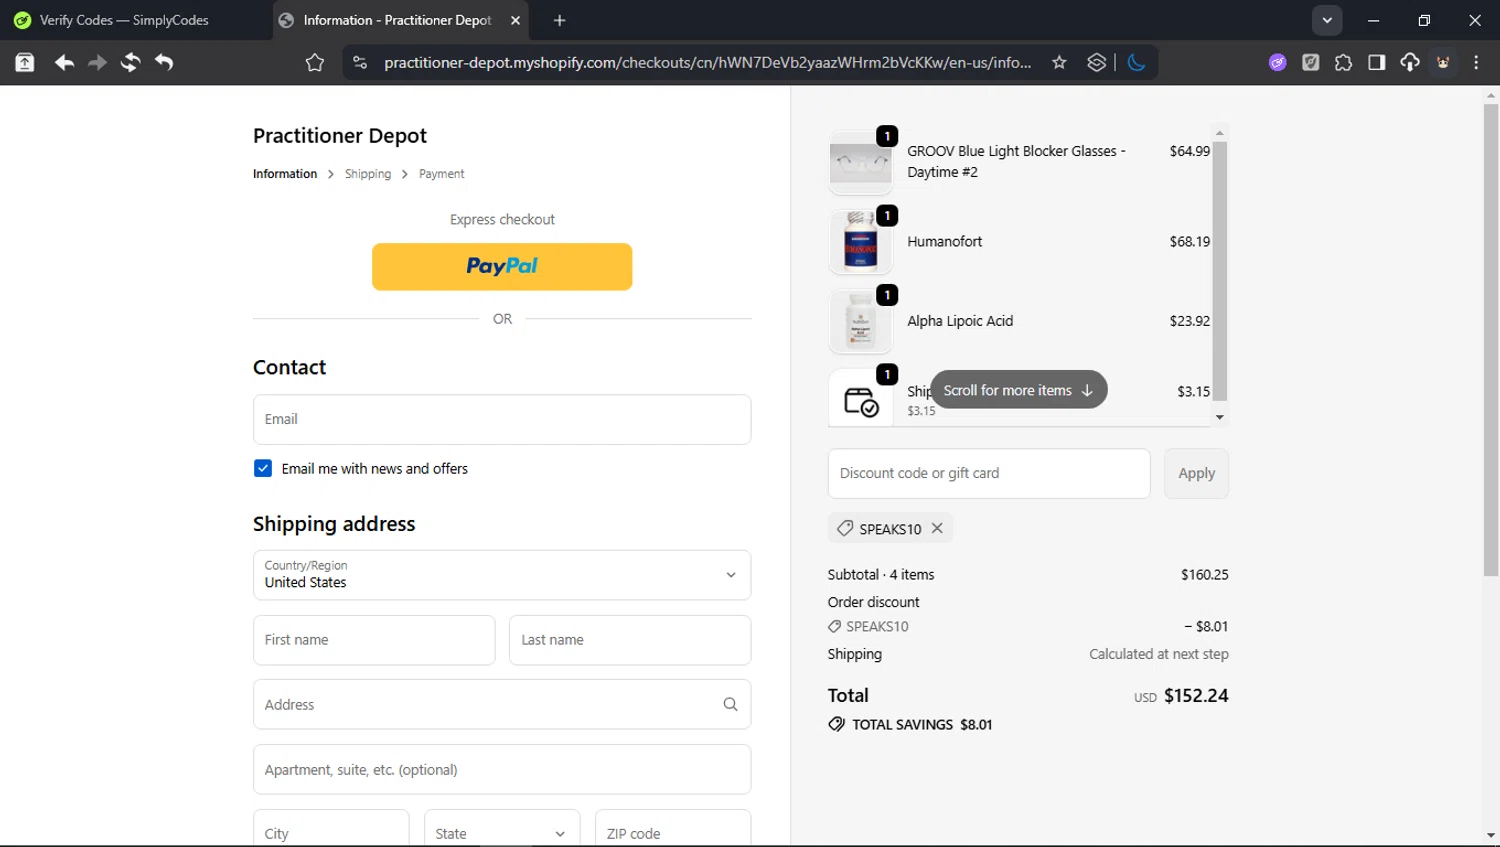
Task: Click the undo arrow icon in toolbar
Action: point(164,63)
